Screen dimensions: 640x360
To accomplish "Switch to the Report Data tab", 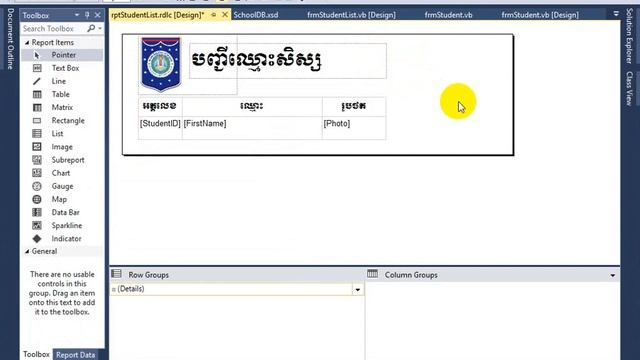I will [76, 355].
